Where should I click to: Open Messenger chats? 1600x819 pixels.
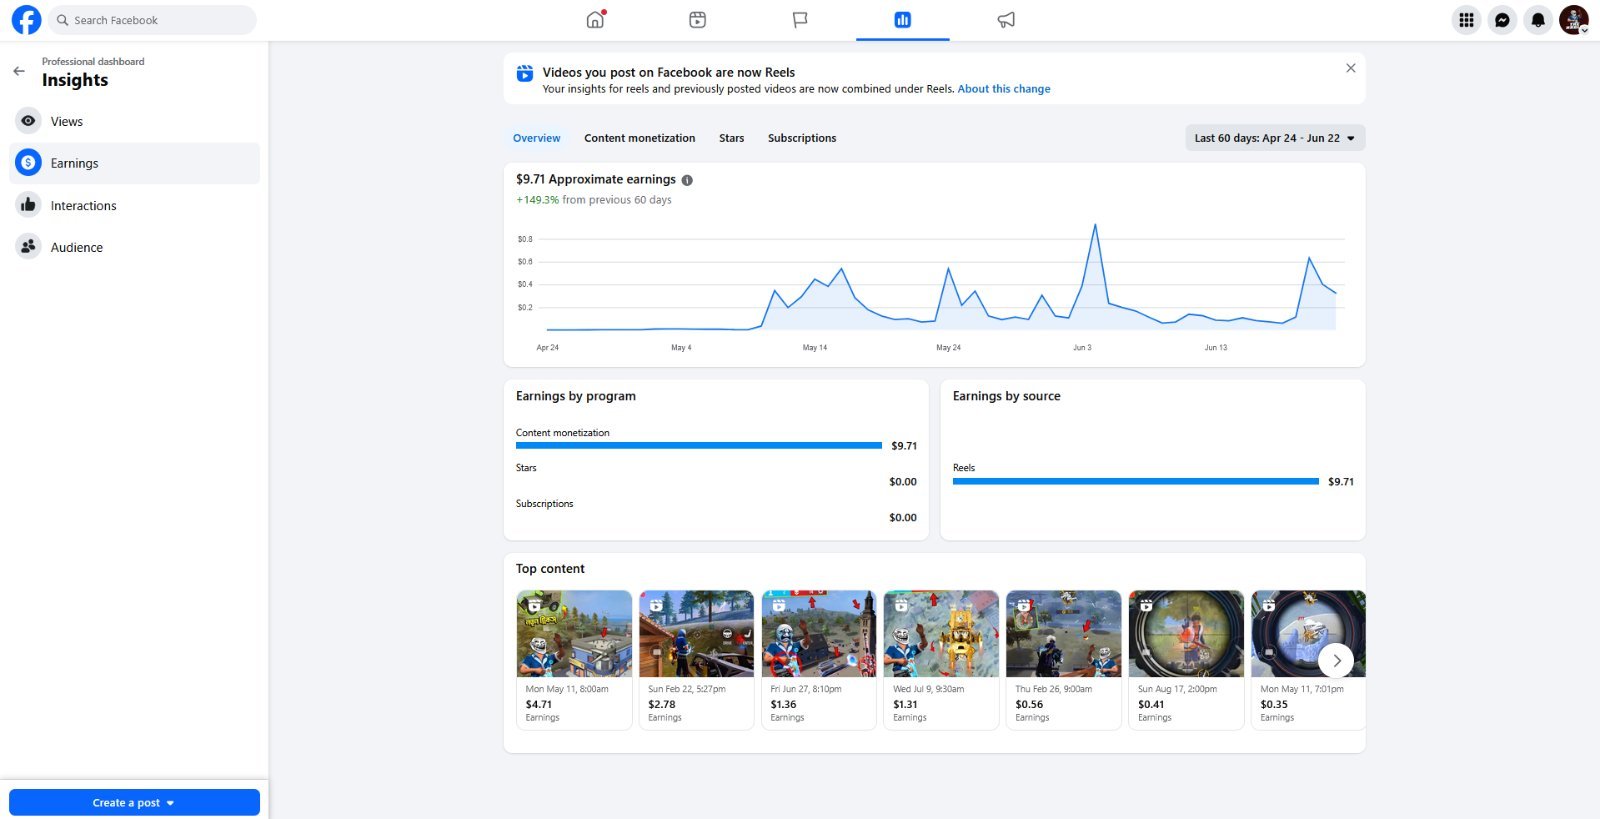tap(1502, 20)
